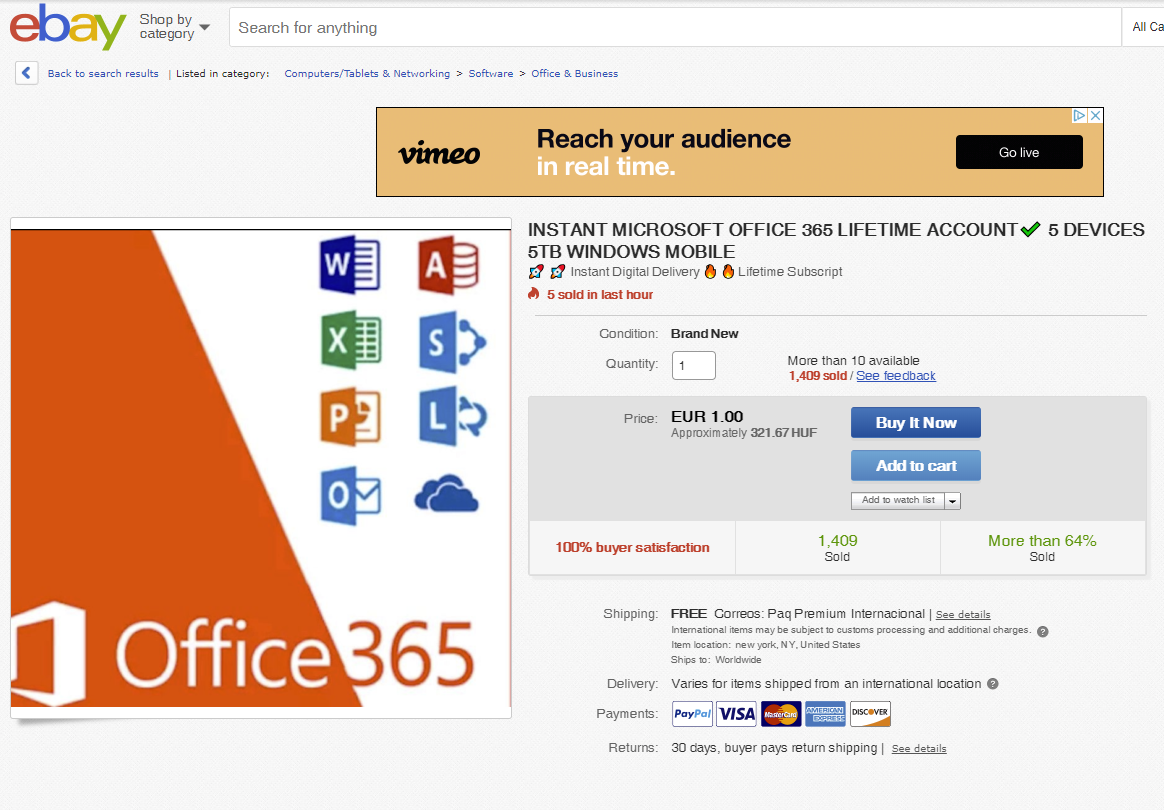
Task: Click the Add to cart button
Action: [x=915, y=466]
